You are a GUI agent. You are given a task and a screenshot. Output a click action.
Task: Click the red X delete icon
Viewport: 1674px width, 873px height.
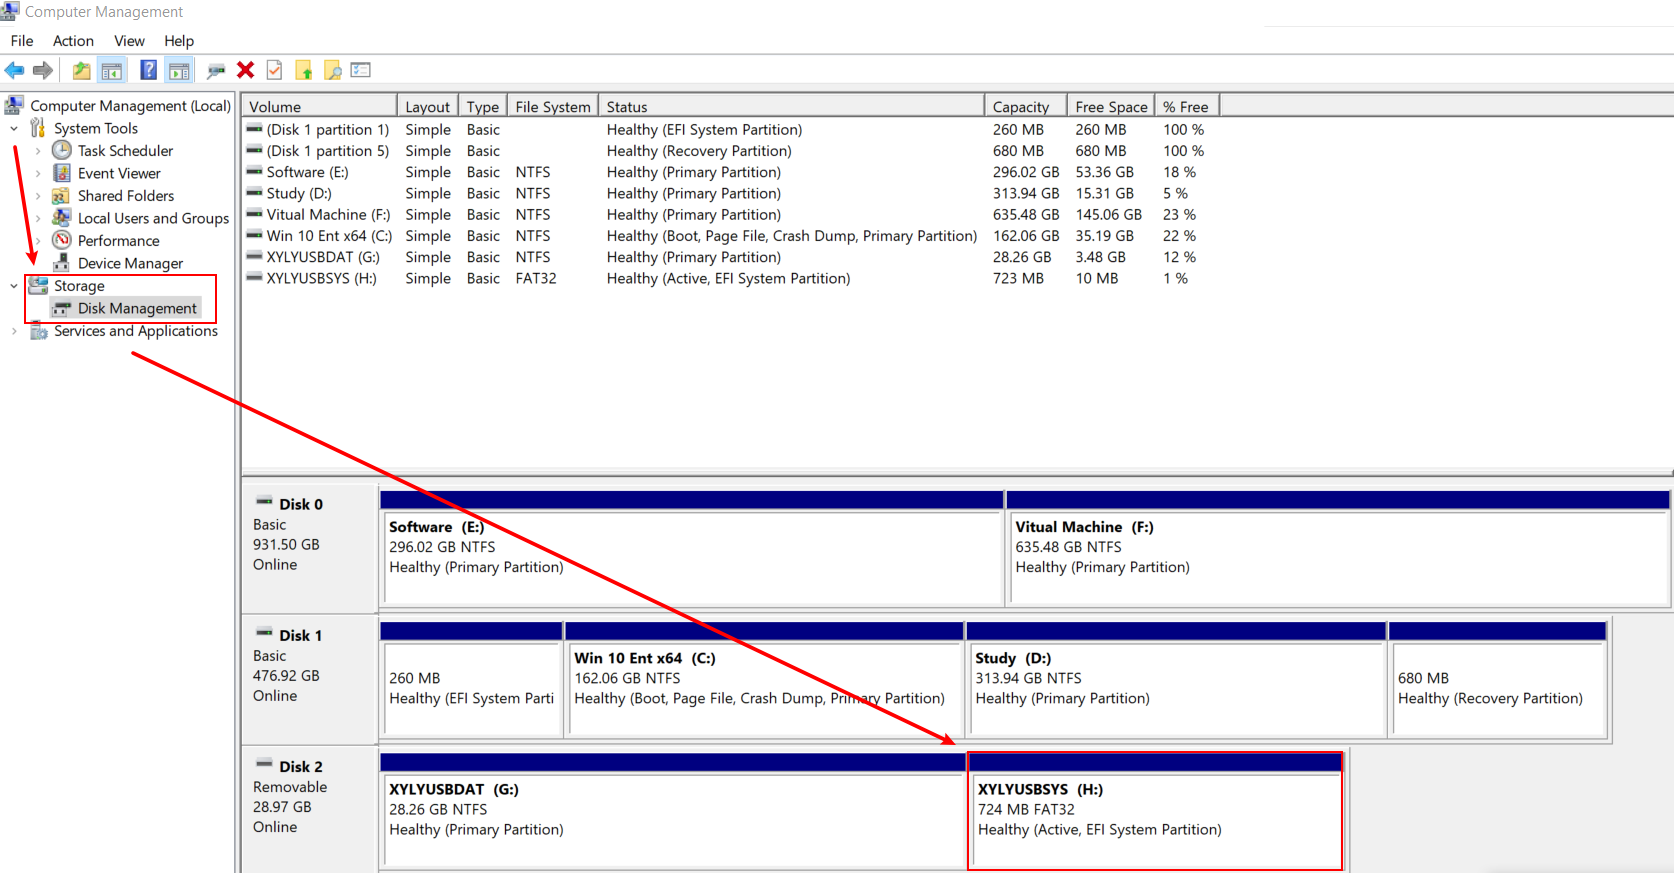245,70
